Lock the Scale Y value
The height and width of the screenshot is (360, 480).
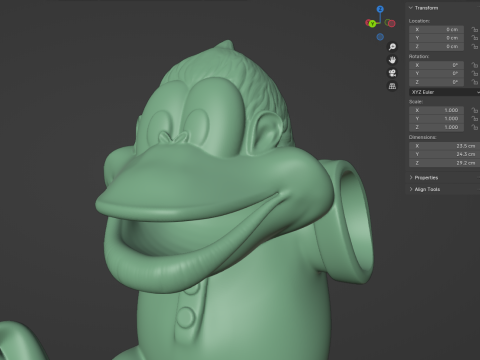[x=475, y=119]
